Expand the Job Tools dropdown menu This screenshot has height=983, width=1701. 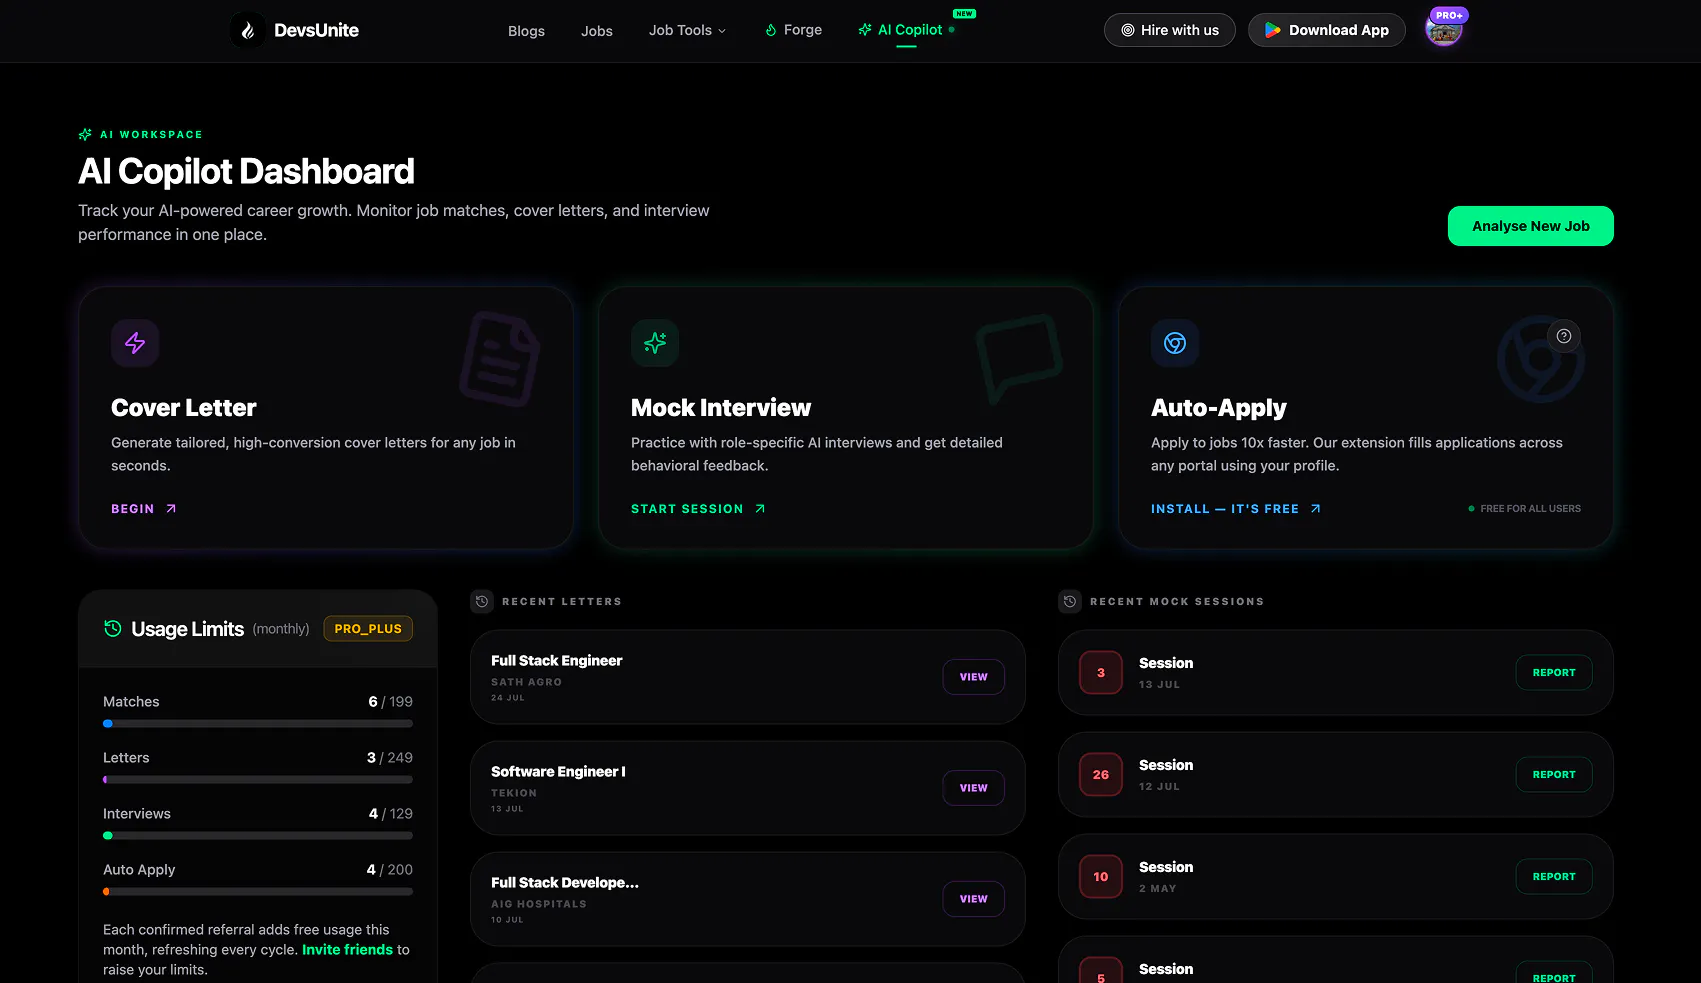(687, 30)
